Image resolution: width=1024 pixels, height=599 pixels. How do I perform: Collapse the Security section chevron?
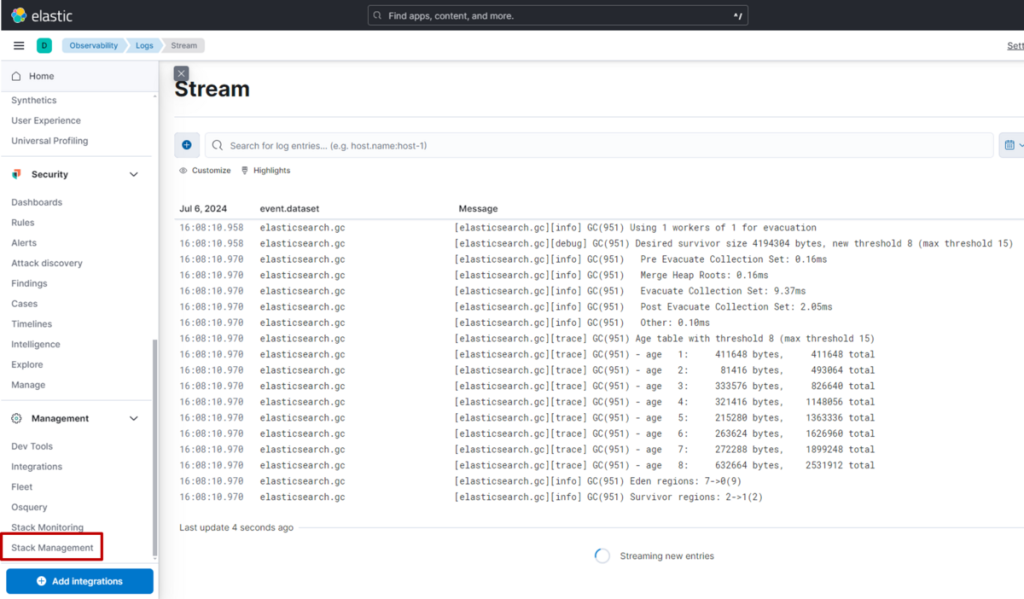134,174
